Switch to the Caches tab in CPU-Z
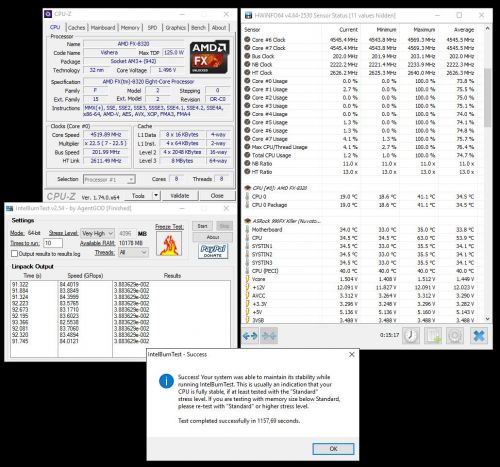 (x=76, y=28)
